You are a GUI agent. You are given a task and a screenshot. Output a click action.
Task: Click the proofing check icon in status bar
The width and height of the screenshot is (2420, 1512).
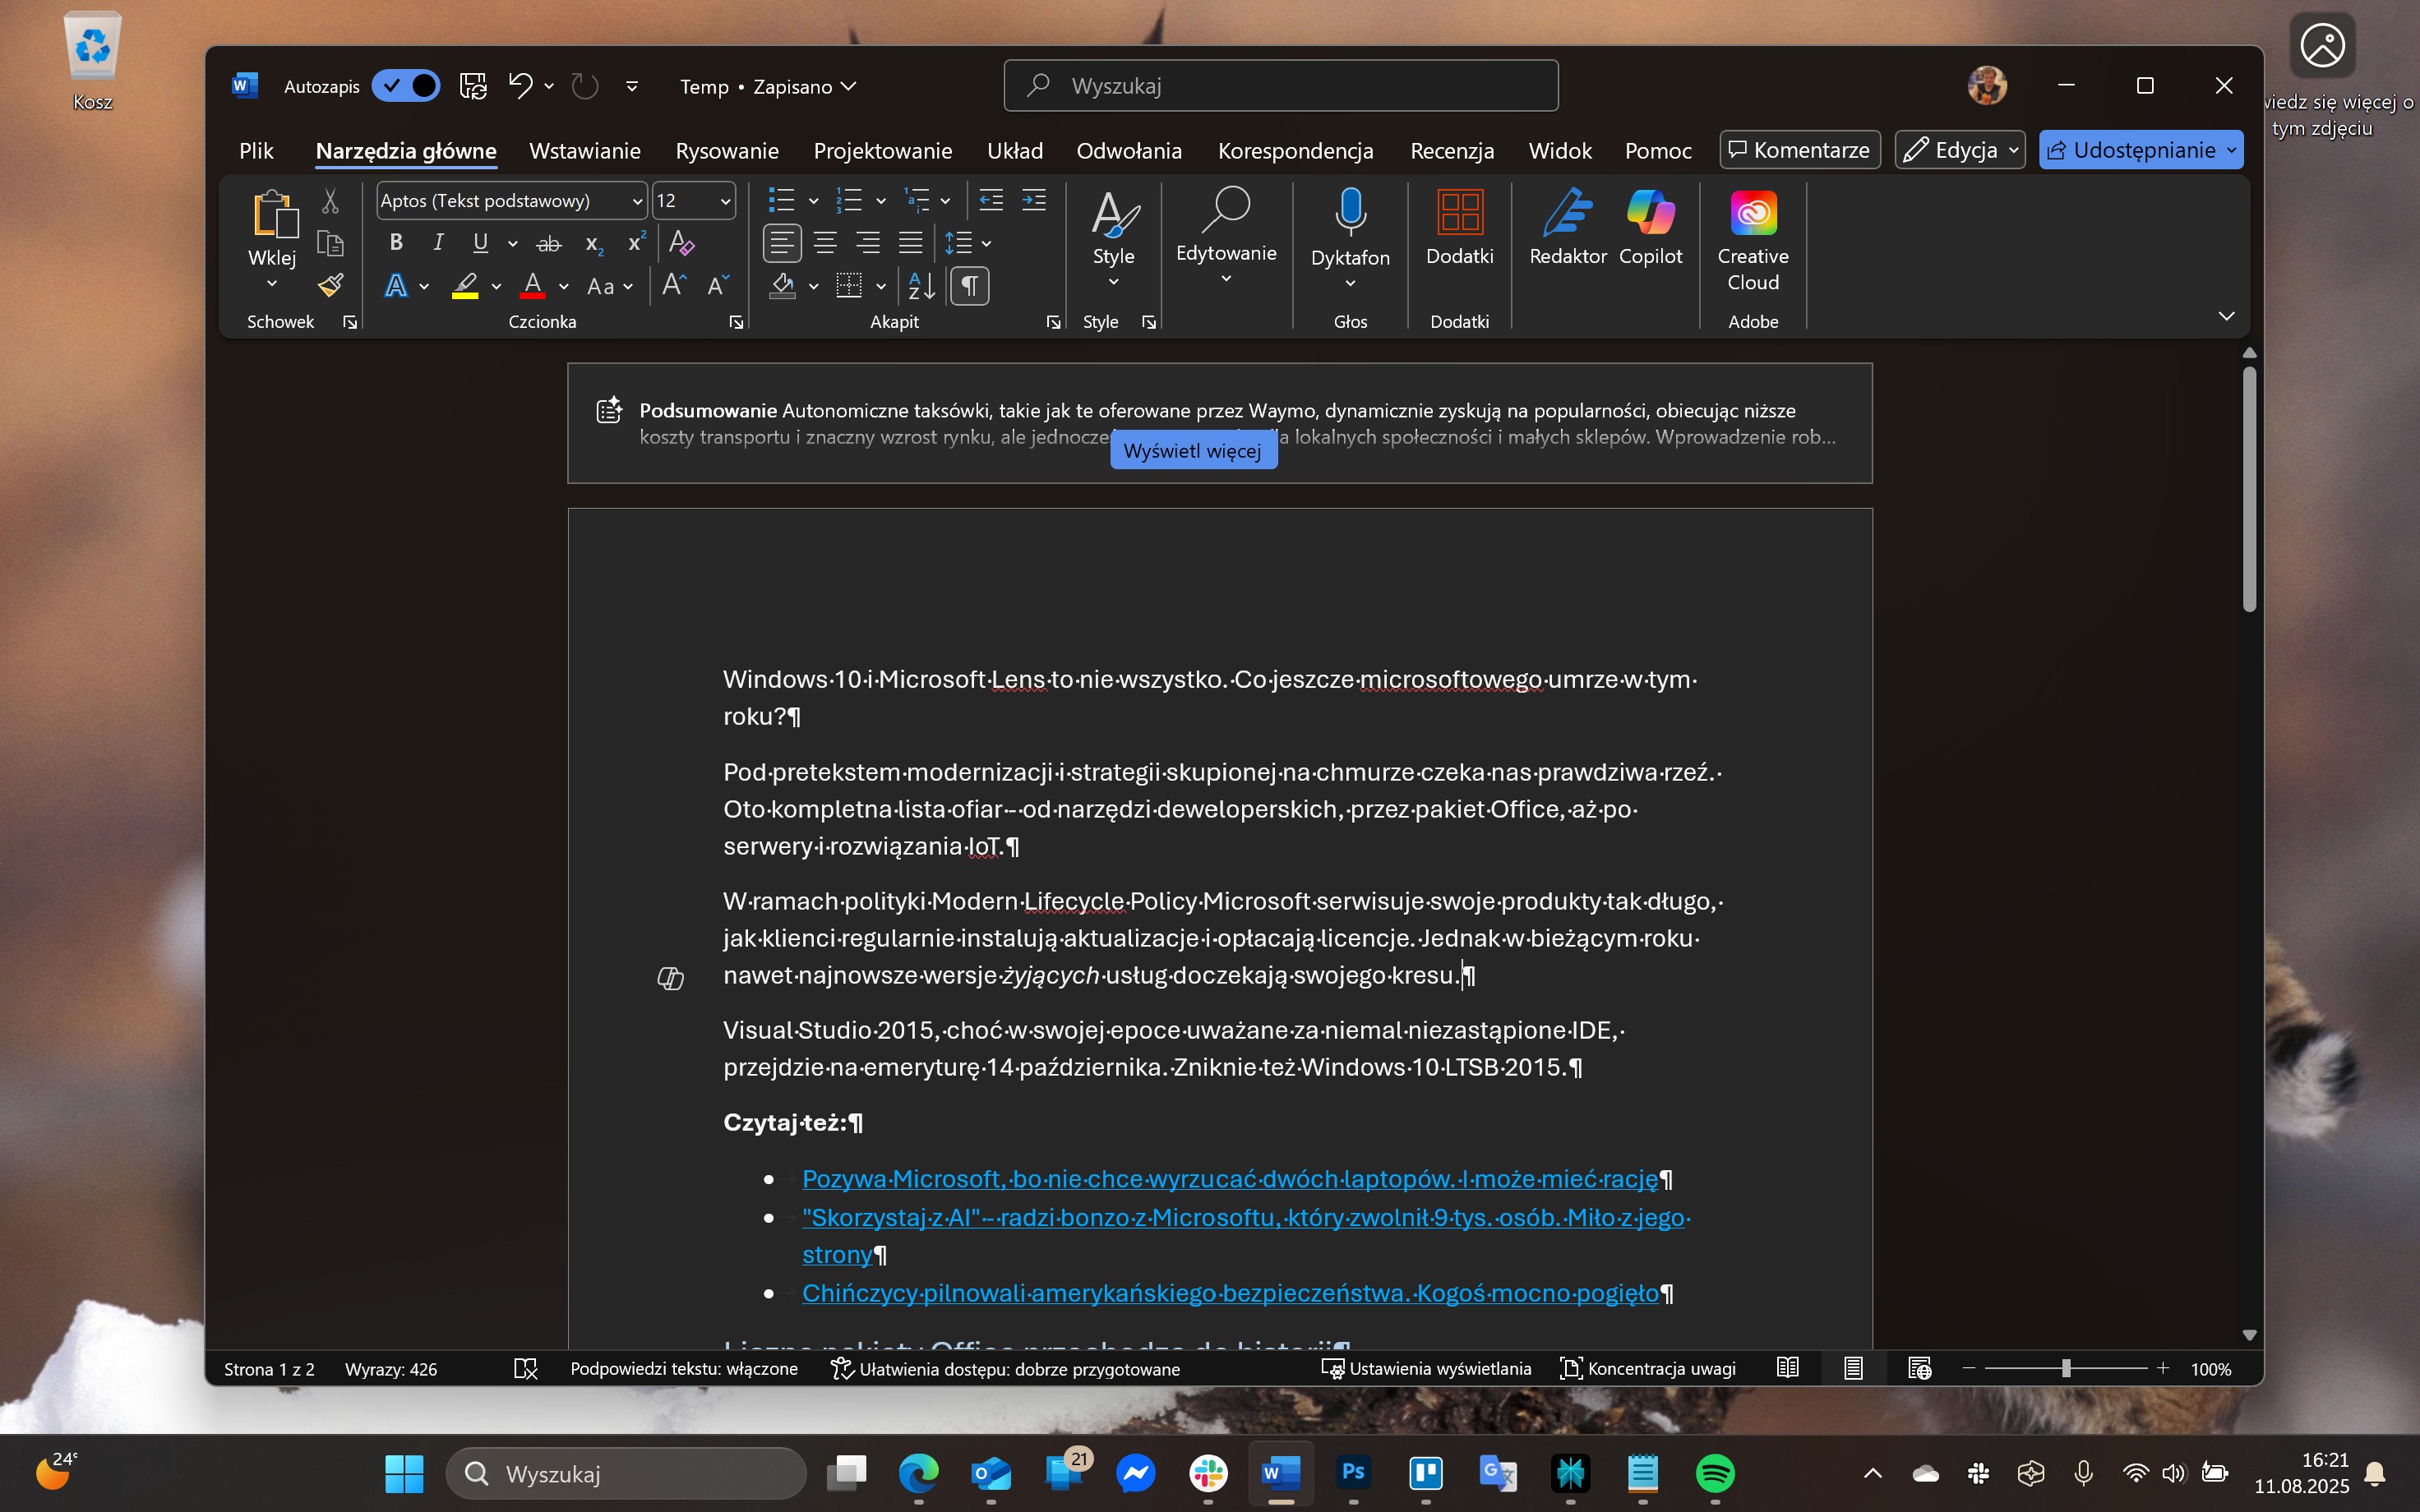pos(525,1368)
